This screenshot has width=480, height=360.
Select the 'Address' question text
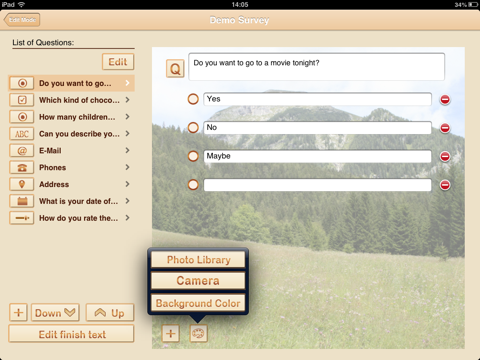[54, 184]
